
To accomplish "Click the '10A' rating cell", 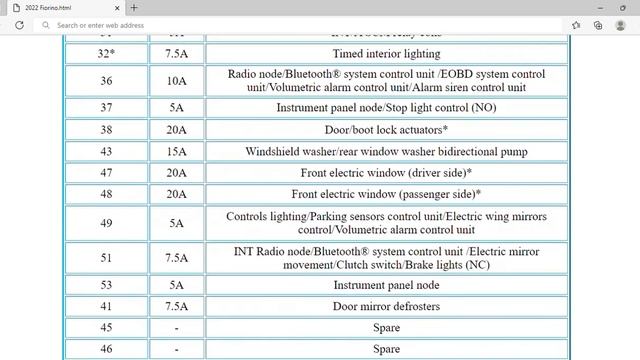I will (x=176, y=81).
